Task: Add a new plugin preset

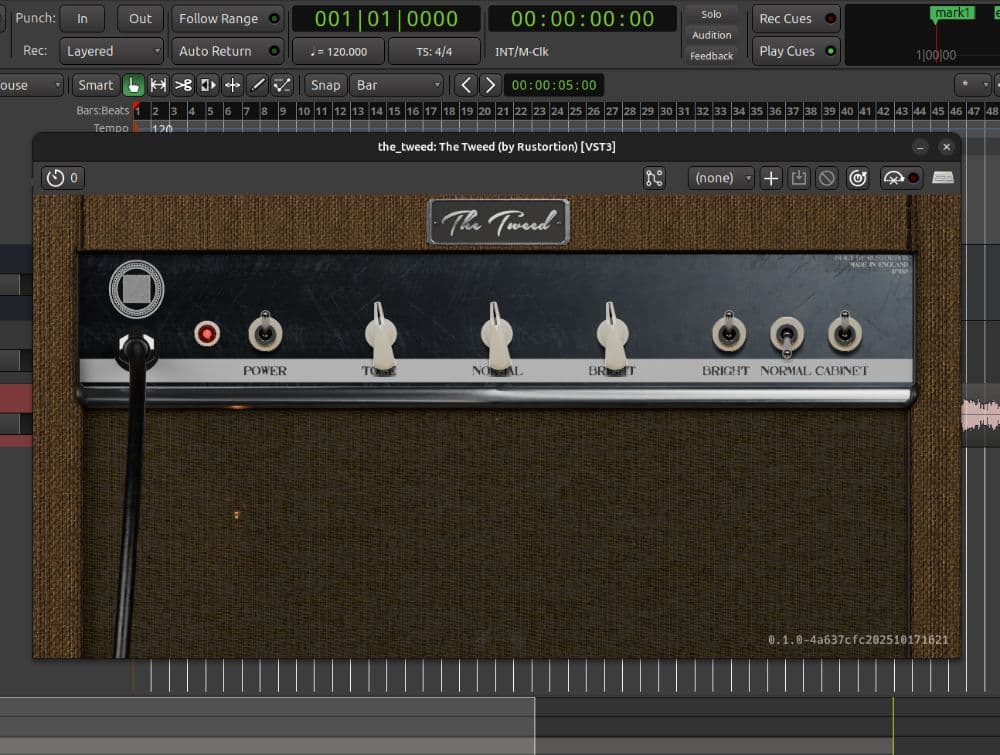Action: tap(770, 178)
